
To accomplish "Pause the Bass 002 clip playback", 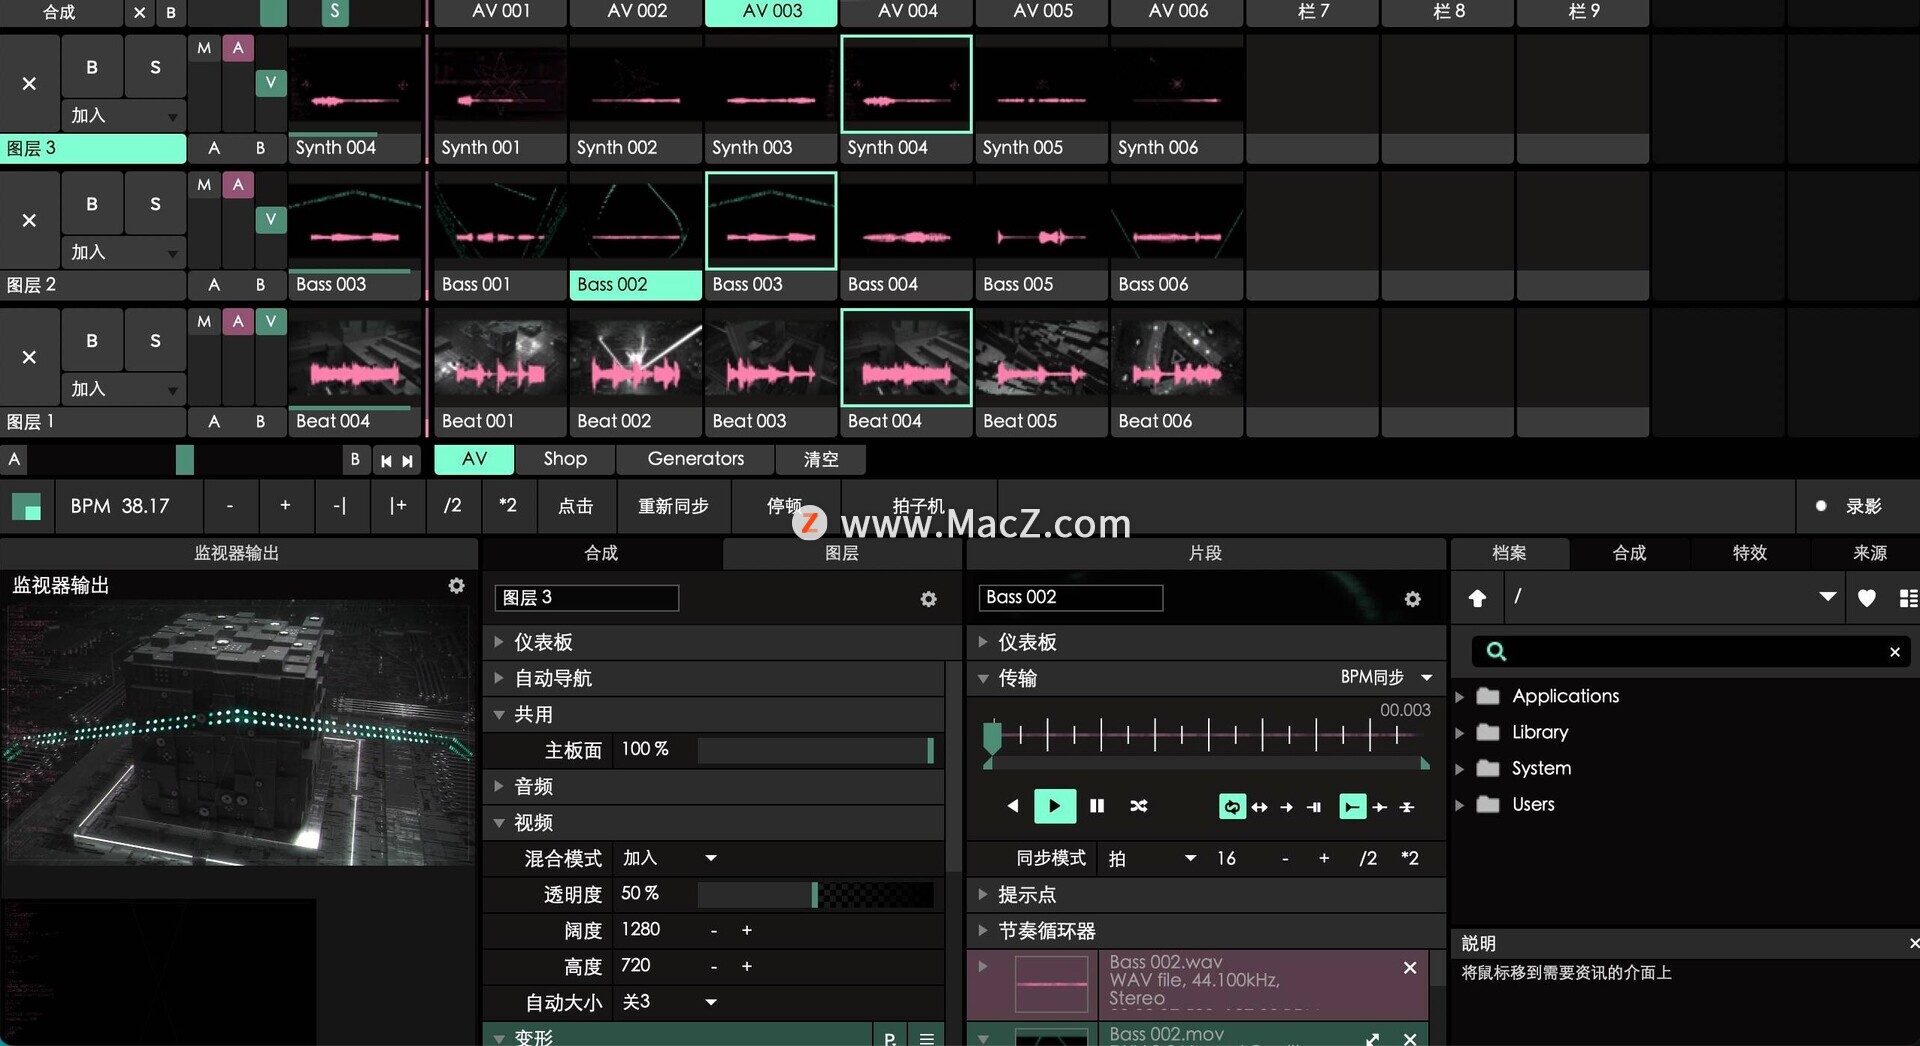I will [x=1097, y=806].
